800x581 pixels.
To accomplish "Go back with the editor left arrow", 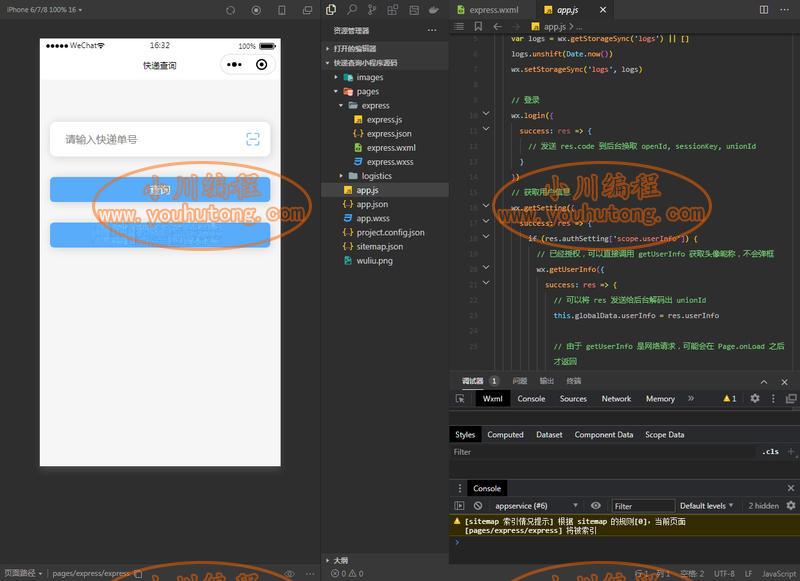I will coord(497,26).
